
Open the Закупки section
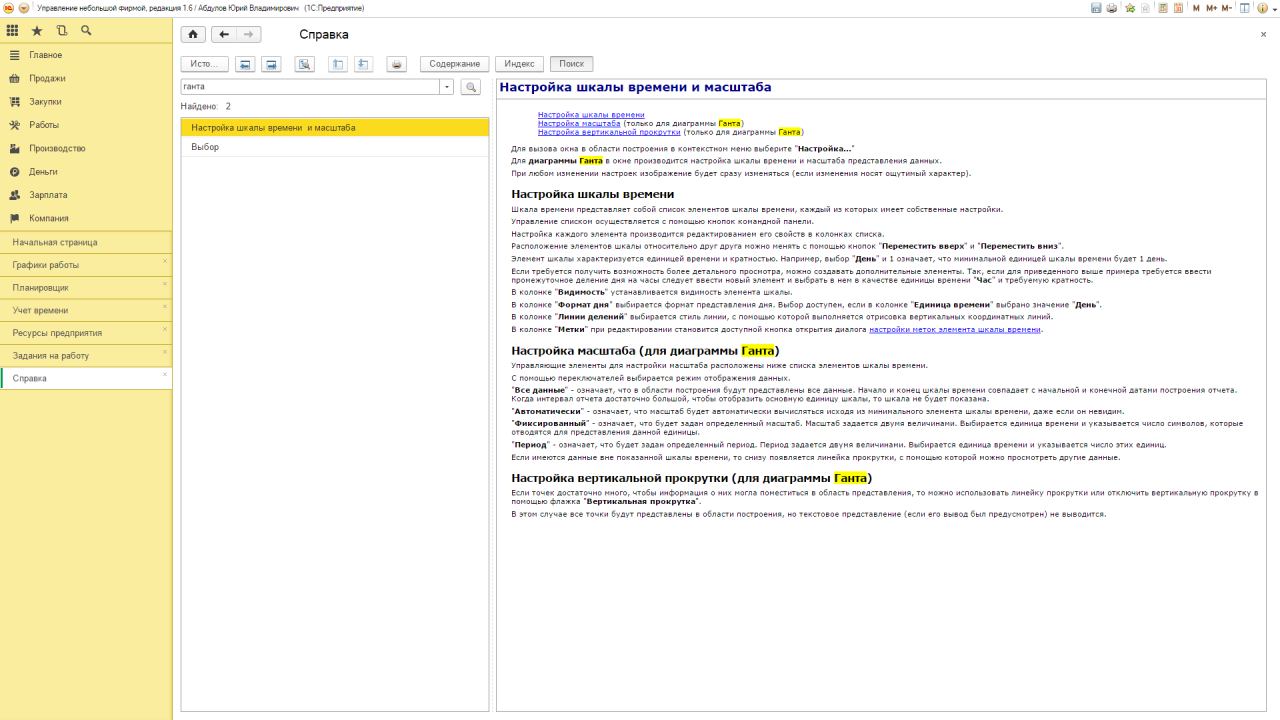[86, 102]
